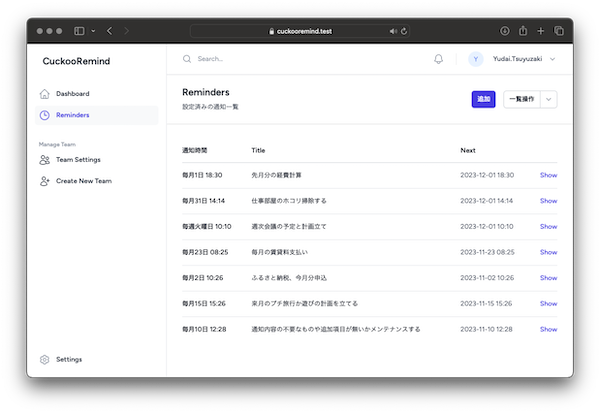The height and width of the screenshot is (413, 600).
Task: Expand the Yudai.Tsuyuzaki user menu
Action: coord(552,59)
